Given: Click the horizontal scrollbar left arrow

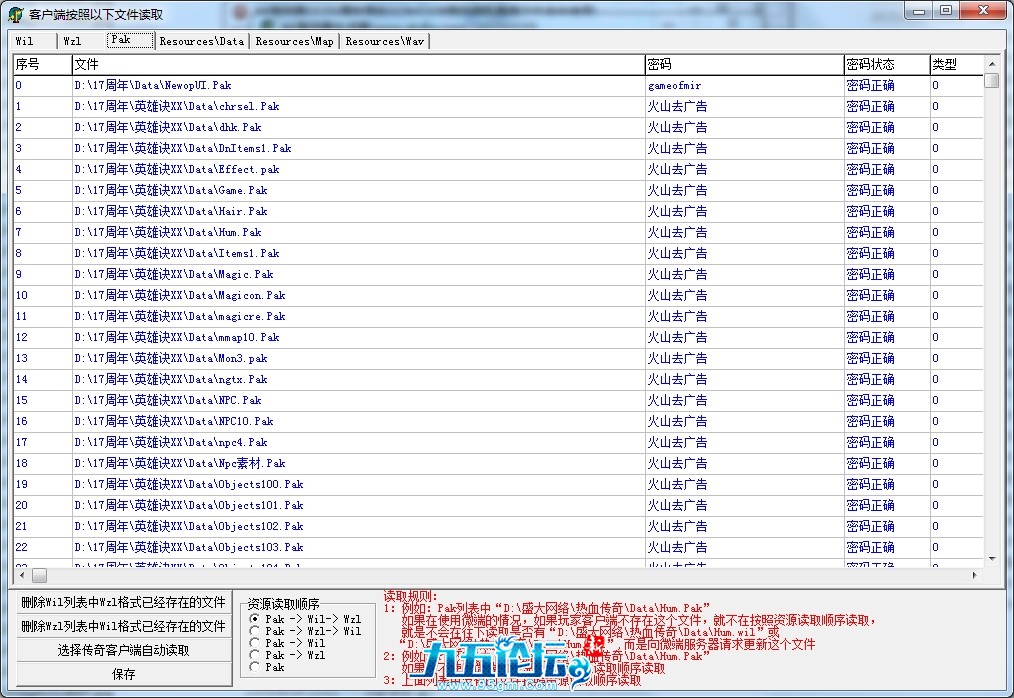Looking at the screenshot, I should (x=20, y=576).
